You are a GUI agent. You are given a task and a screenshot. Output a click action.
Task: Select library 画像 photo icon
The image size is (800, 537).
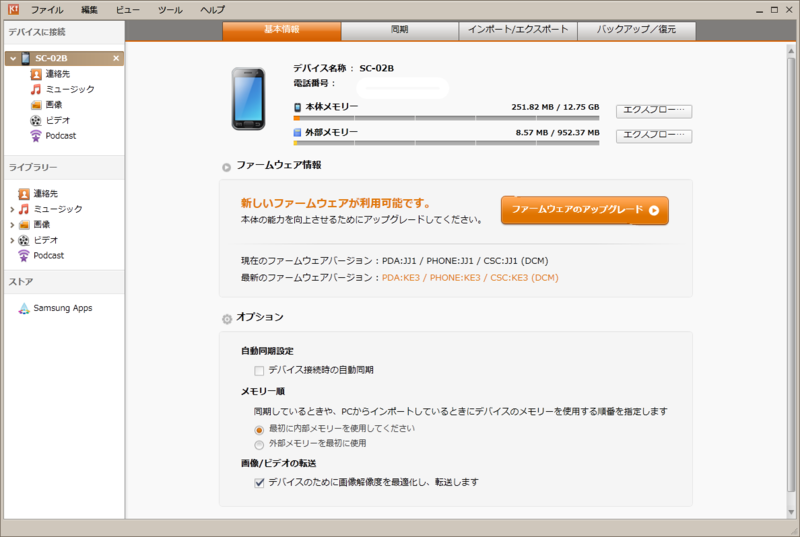pyautogui.click(x=24, y=224)
